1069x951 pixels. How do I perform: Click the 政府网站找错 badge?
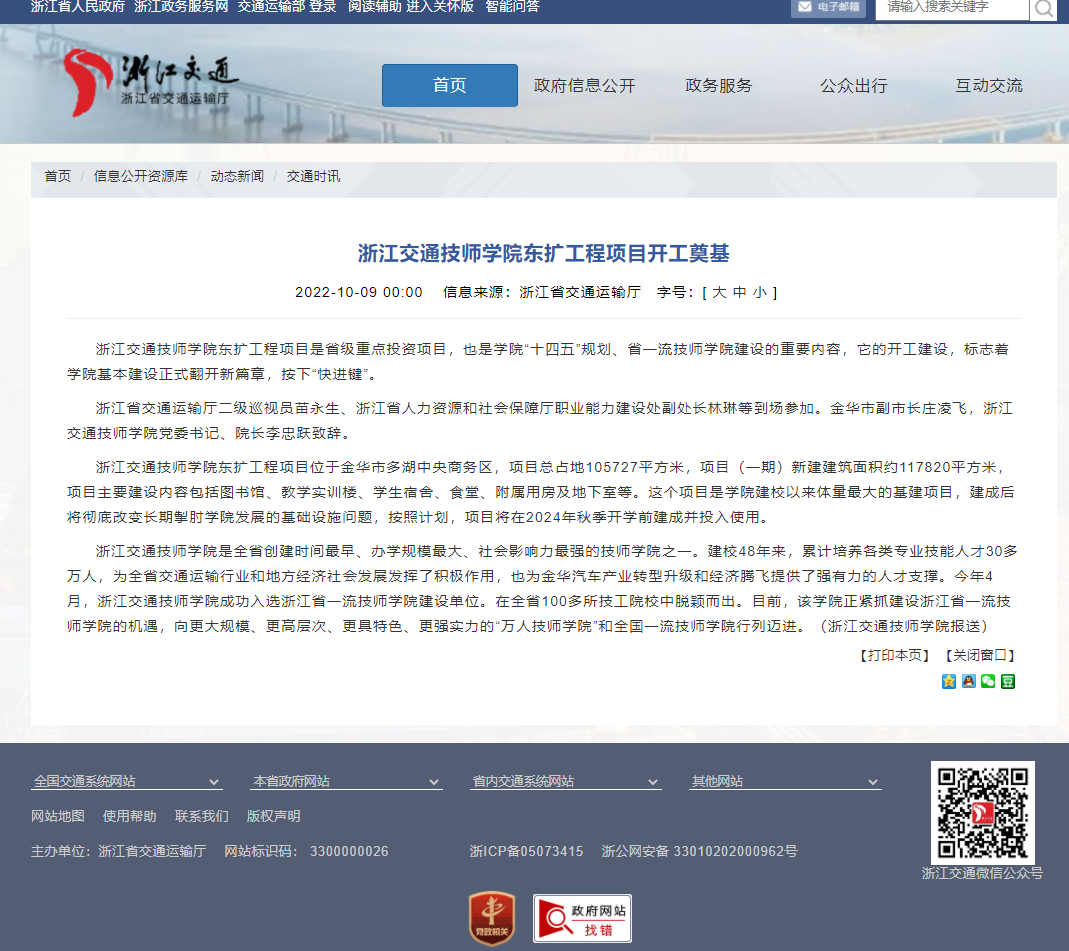coord(582,918)
